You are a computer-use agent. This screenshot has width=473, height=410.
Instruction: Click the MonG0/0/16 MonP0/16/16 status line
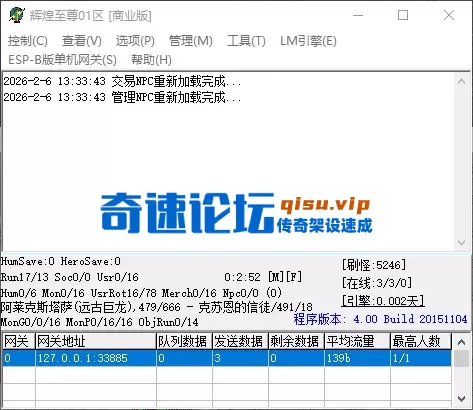(99, 322)
